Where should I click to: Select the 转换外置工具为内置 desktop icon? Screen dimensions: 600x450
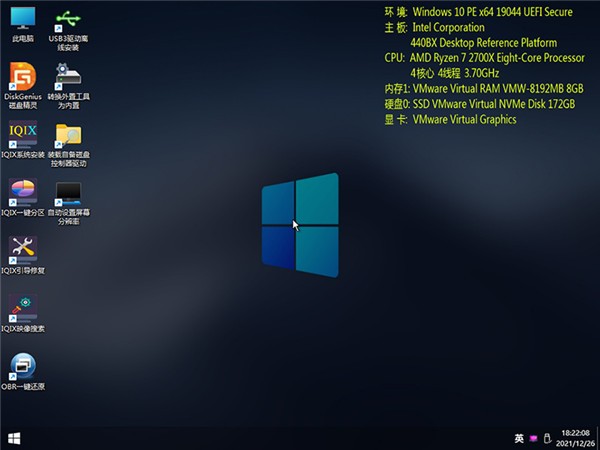[x=68, y=76]
